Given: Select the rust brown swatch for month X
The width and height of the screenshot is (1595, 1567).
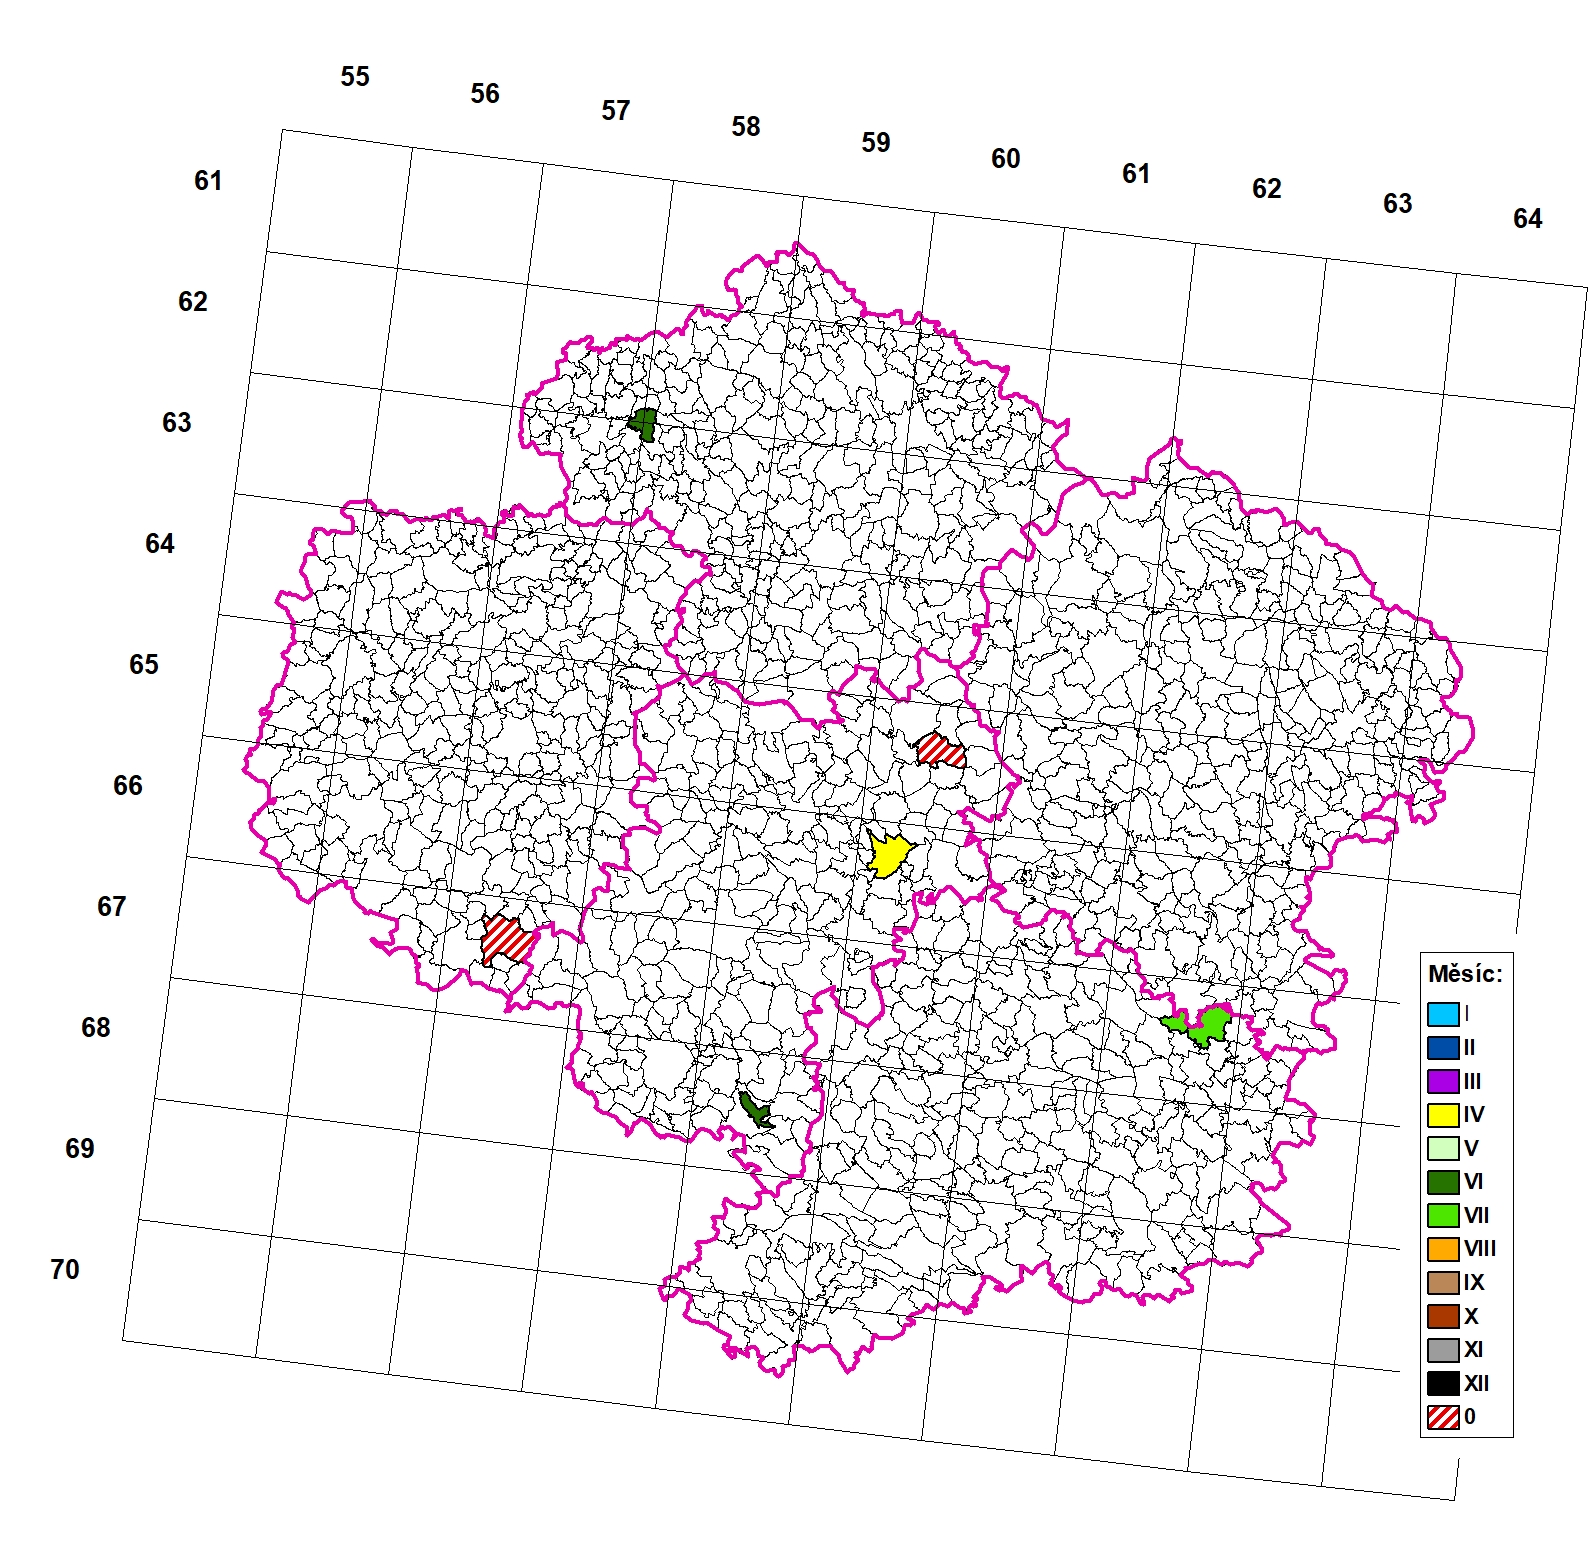Looking at the screenshot, I should (x=1443, y=1316).
